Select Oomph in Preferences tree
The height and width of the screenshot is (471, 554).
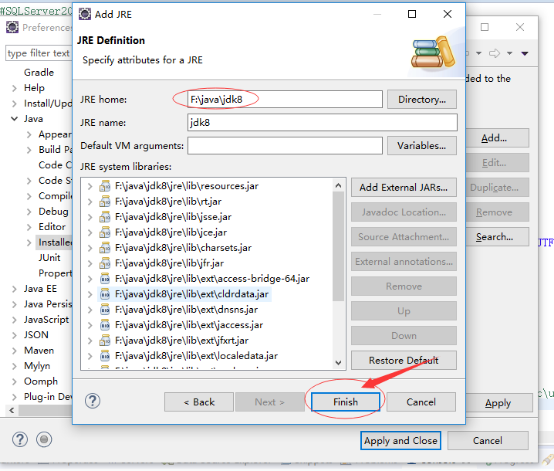pyautogui.click(x=41, y=381)
